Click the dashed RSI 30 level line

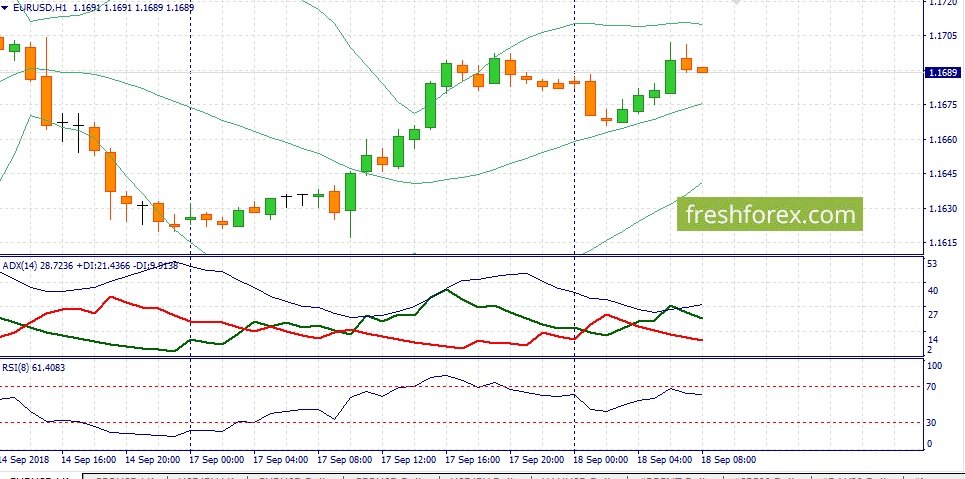(462, 422)
